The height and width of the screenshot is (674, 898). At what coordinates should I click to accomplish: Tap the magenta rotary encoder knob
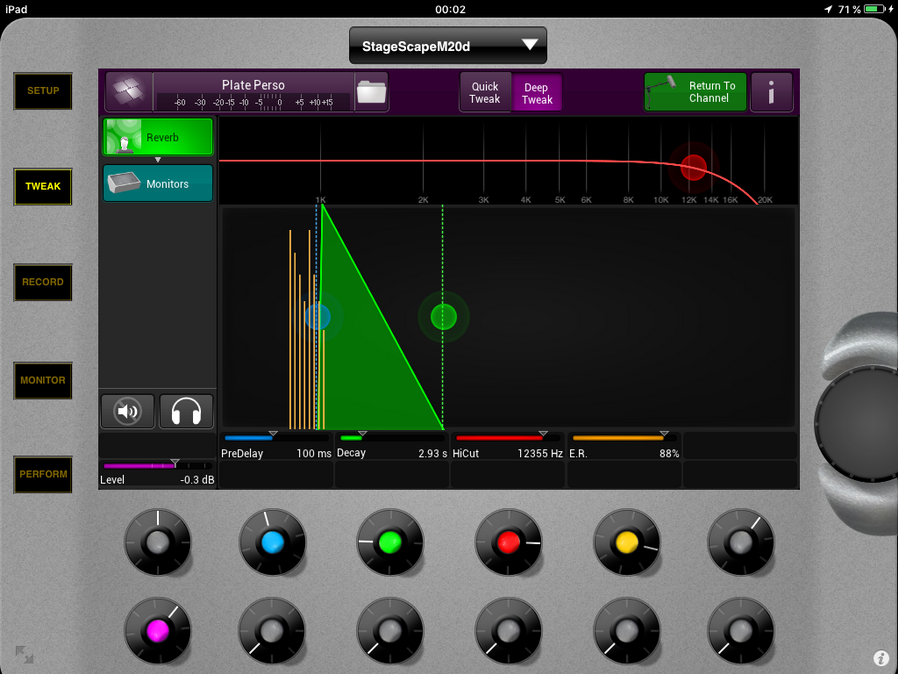coord(157,632)
